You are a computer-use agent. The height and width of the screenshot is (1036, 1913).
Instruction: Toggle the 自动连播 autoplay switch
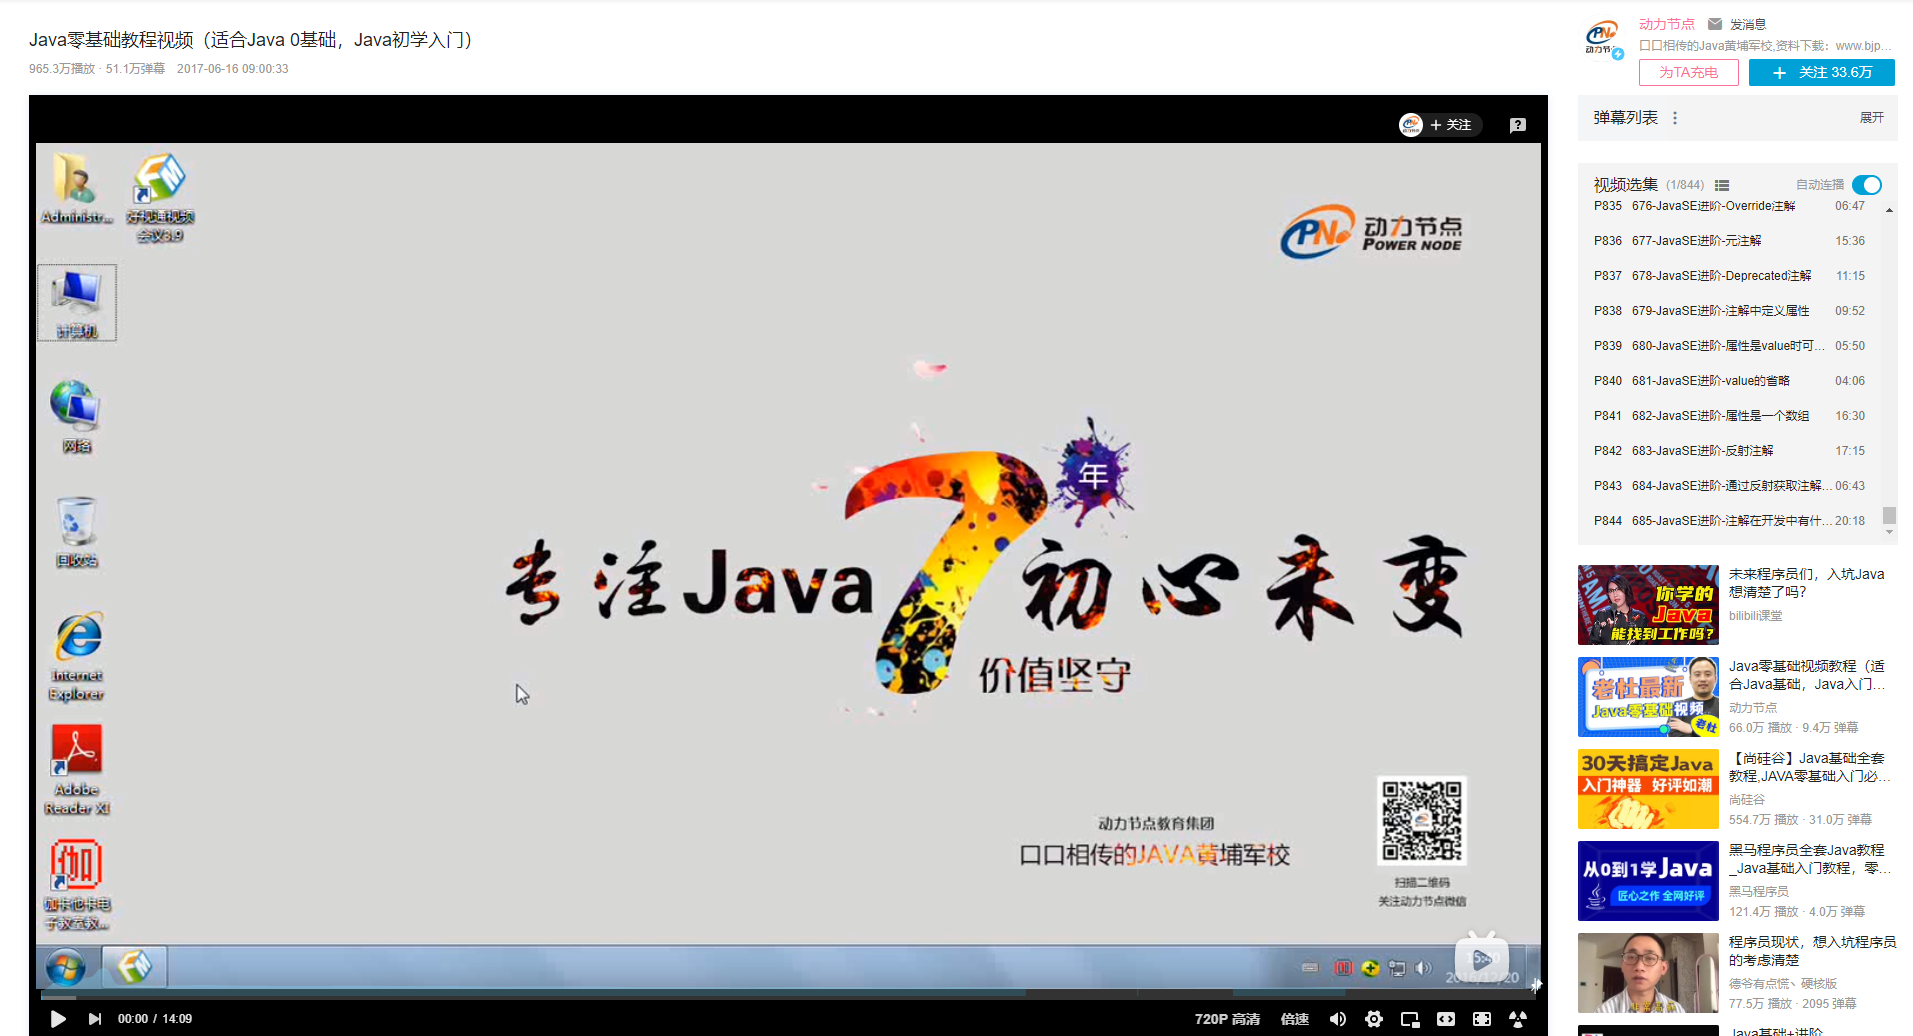pos(1866,185)
